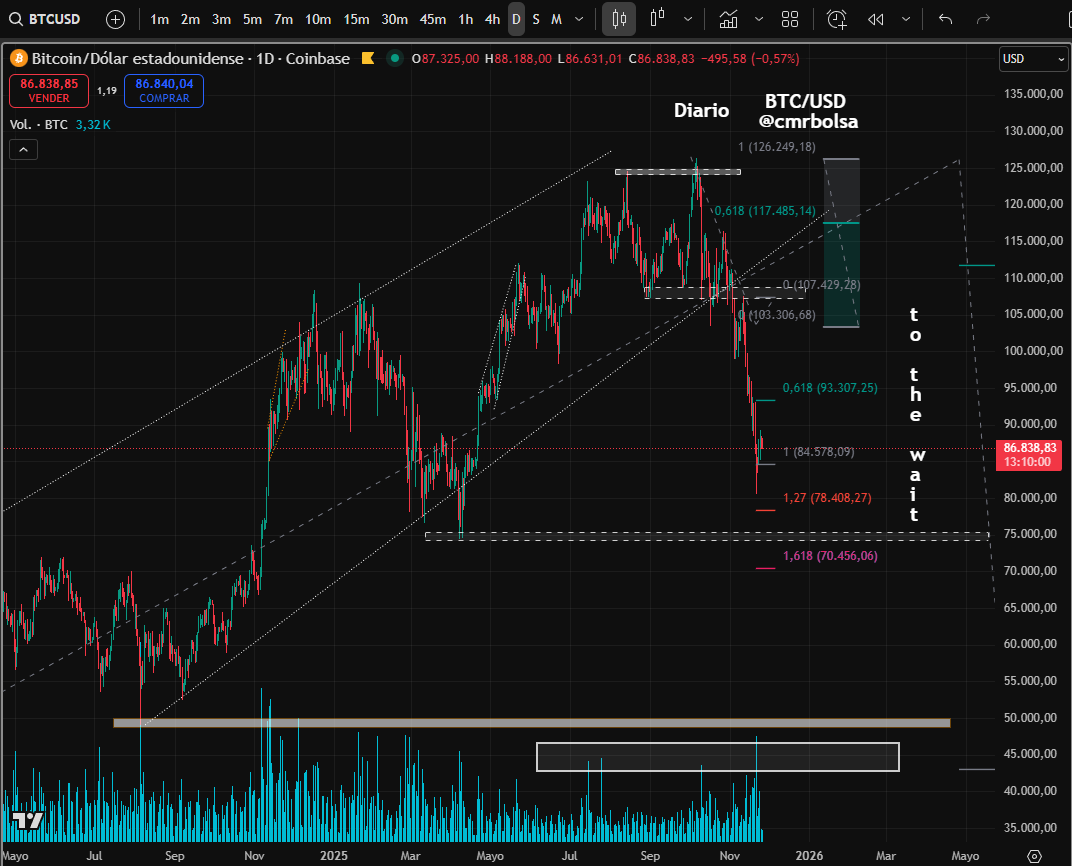Switch to the 15m timeframe
Image resolution: width=1072 pixels, height=866 pixels.
[x=356, y=19]
